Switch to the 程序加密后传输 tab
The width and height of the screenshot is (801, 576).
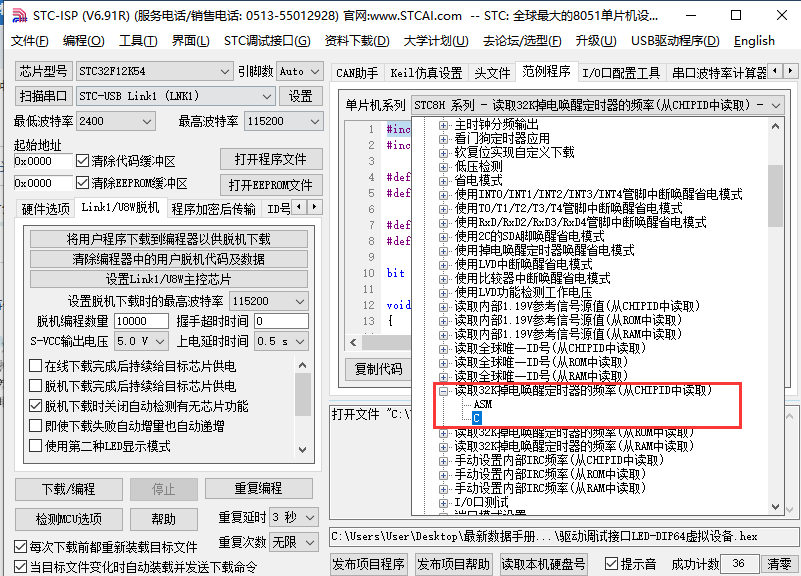point(214,209)
